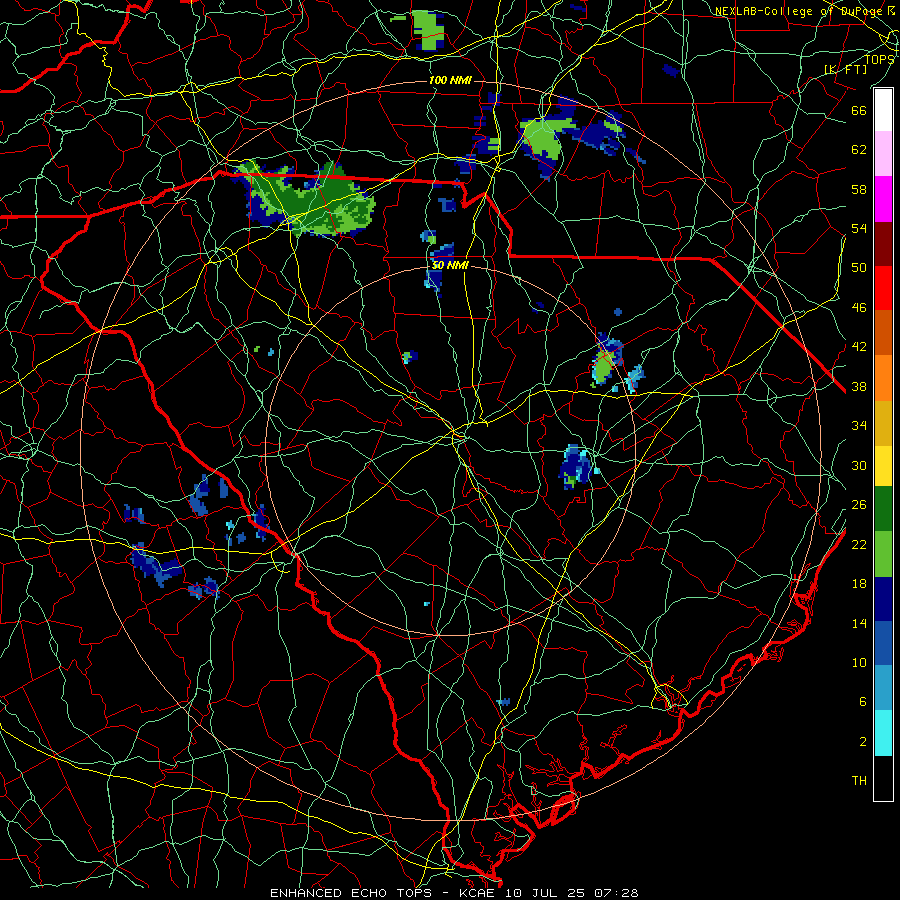Image resolution: width=900 pixels, height=900 pixels.
Task: Click the [K FT] units label
Action: (x=845, y=69)
